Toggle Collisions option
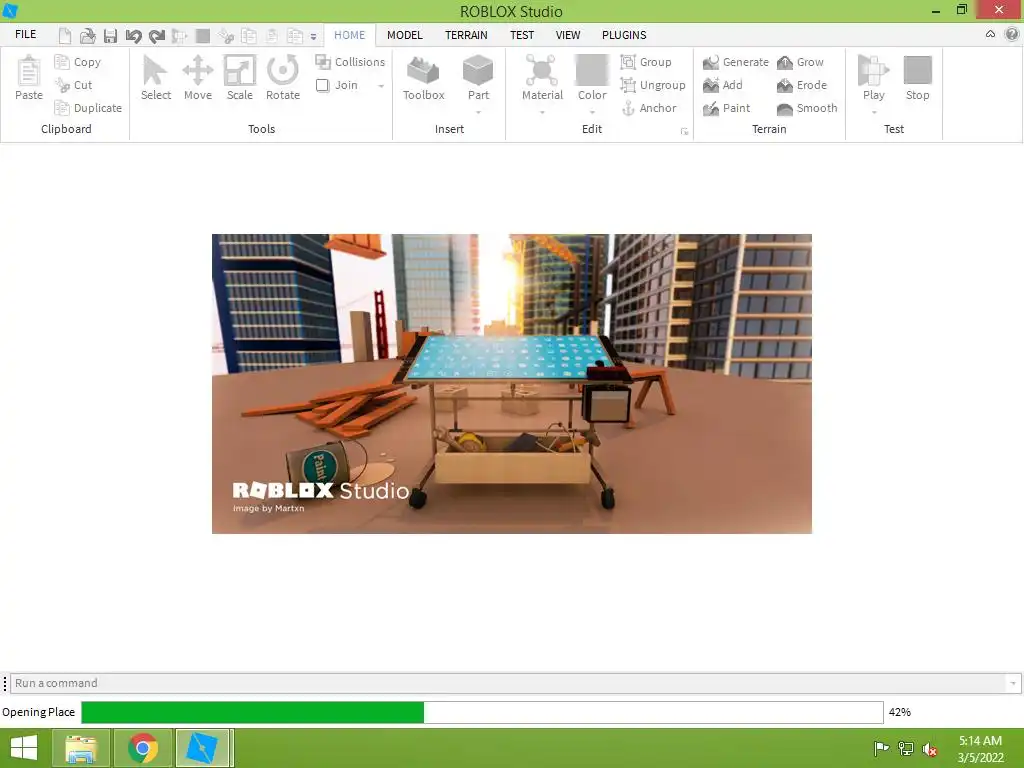This screenshot has width=1024, height=768. 350,62
